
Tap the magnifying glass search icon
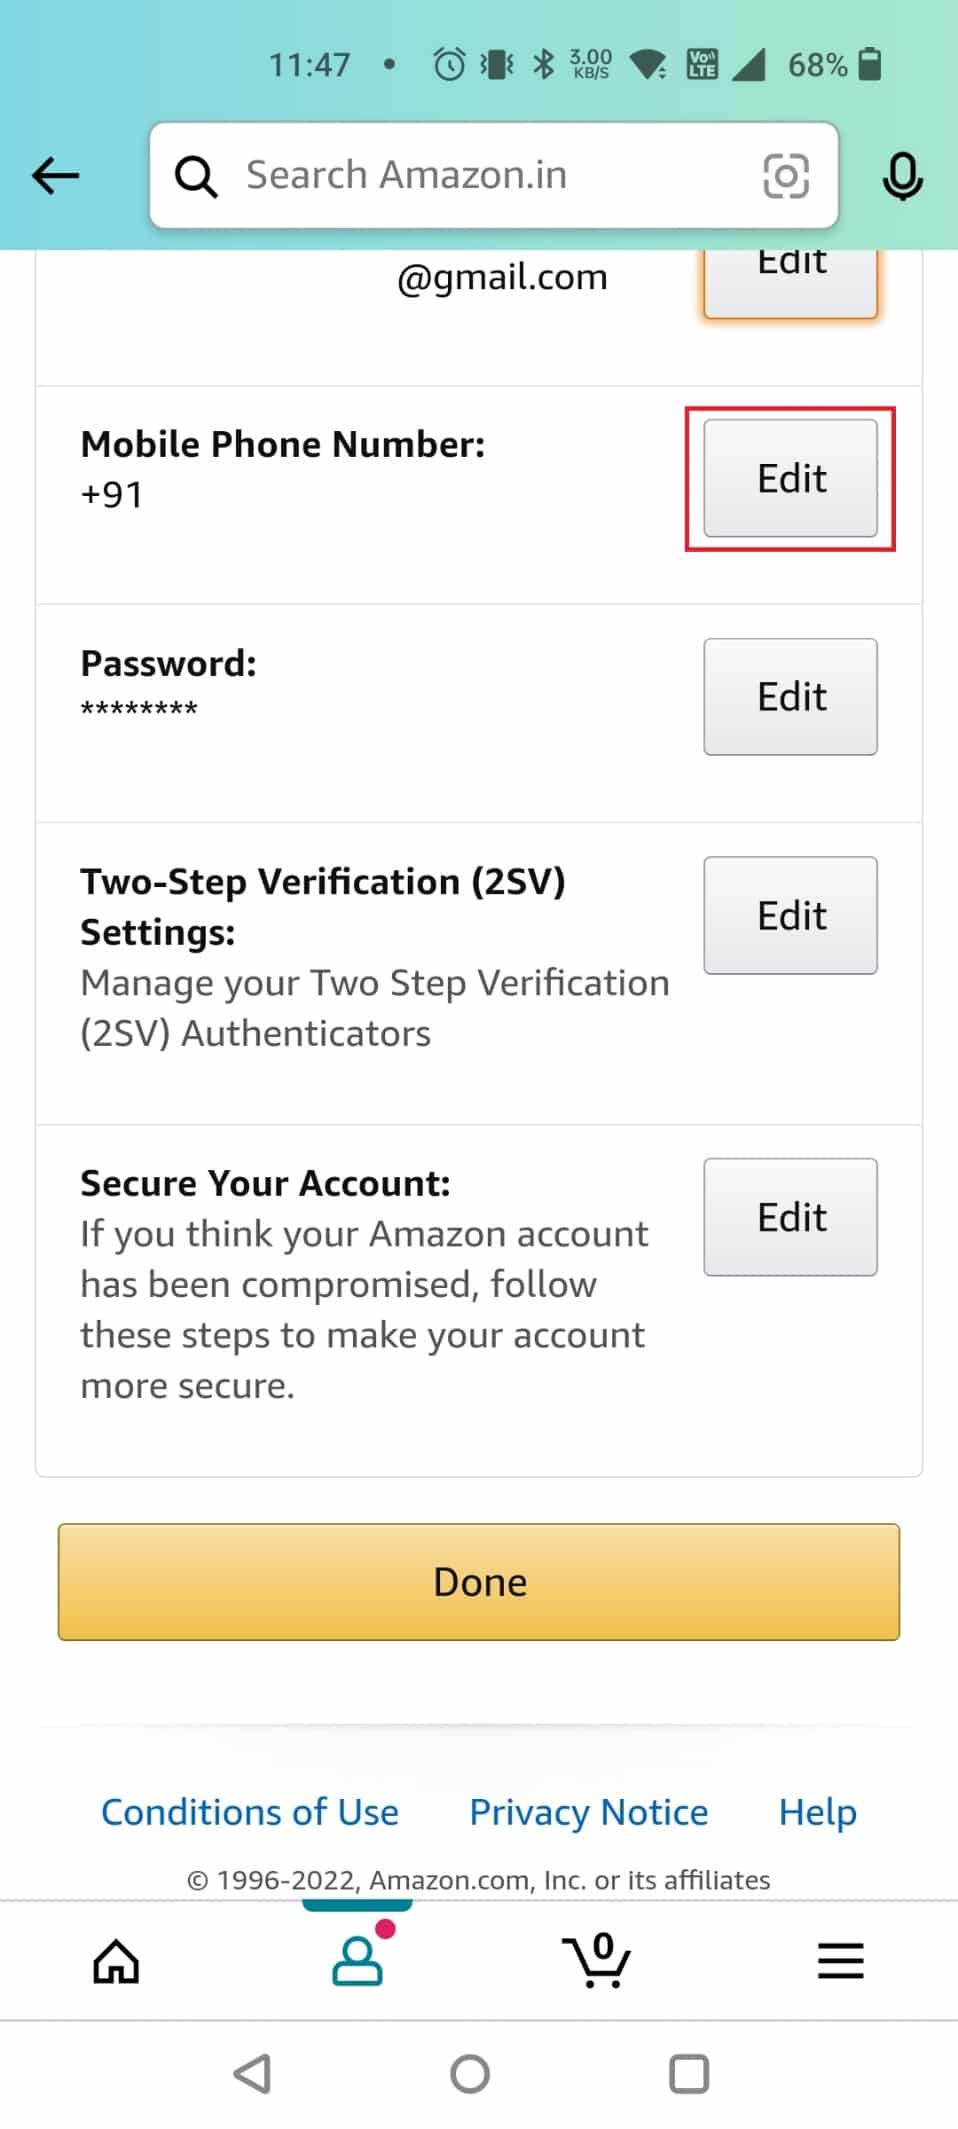coord(197,175)
